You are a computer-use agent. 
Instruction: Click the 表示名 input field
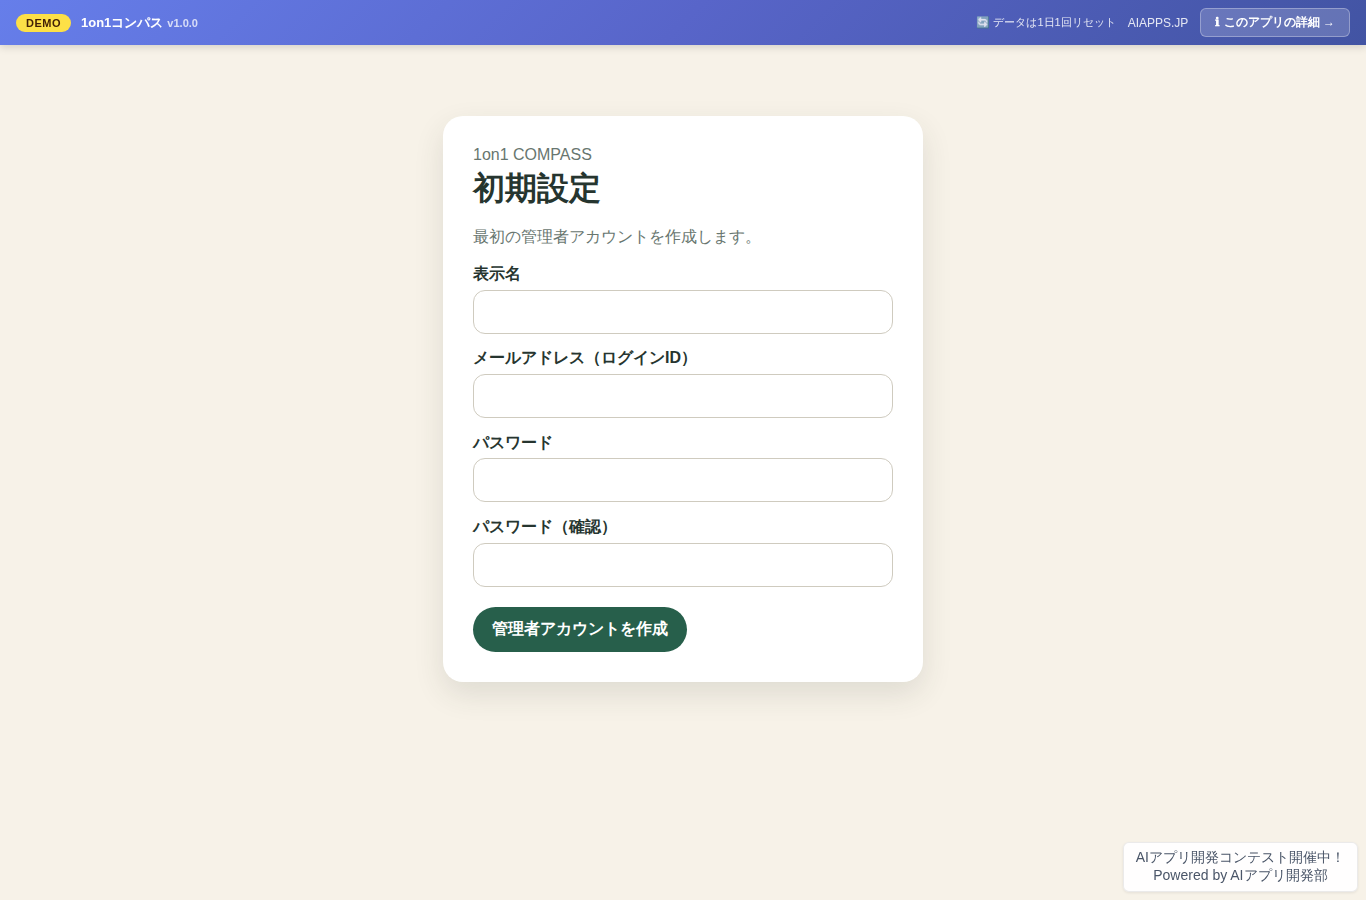coord(682,312)
